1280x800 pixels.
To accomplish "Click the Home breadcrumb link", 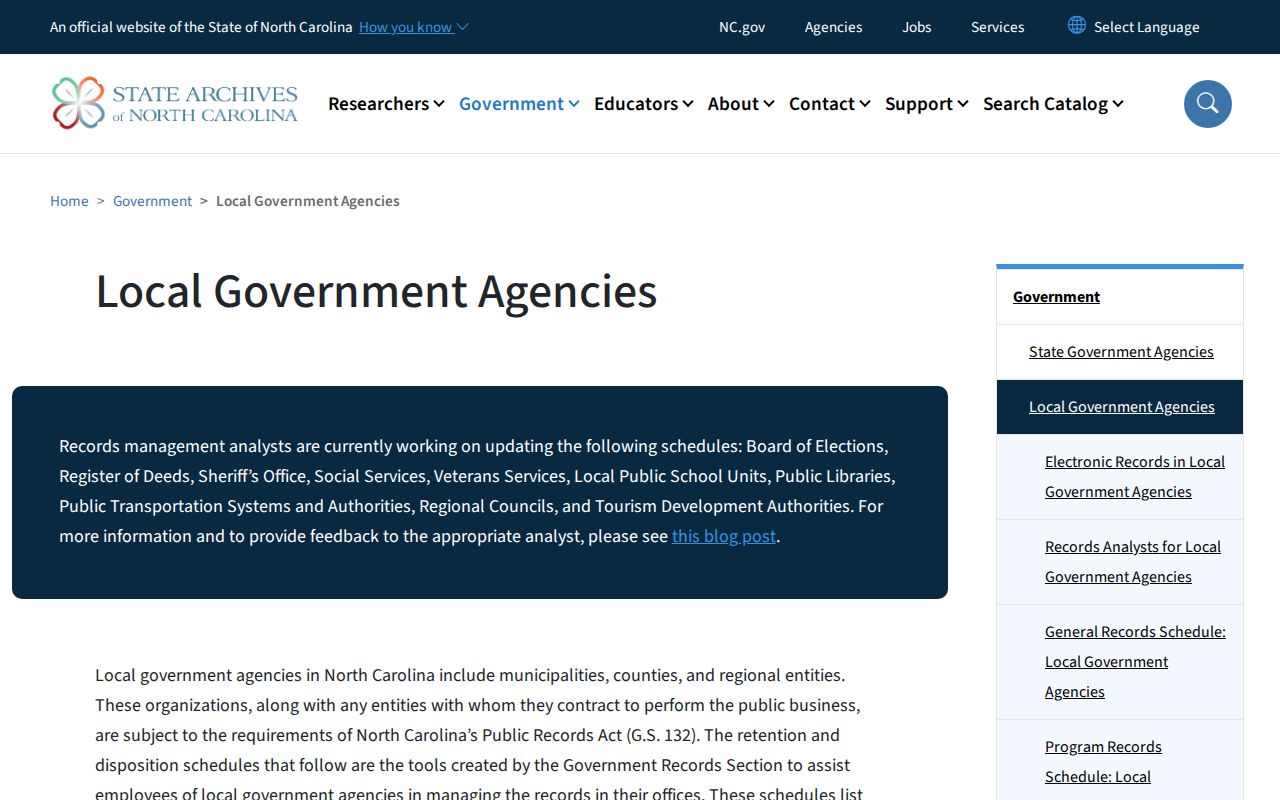I will coord(69,201).
